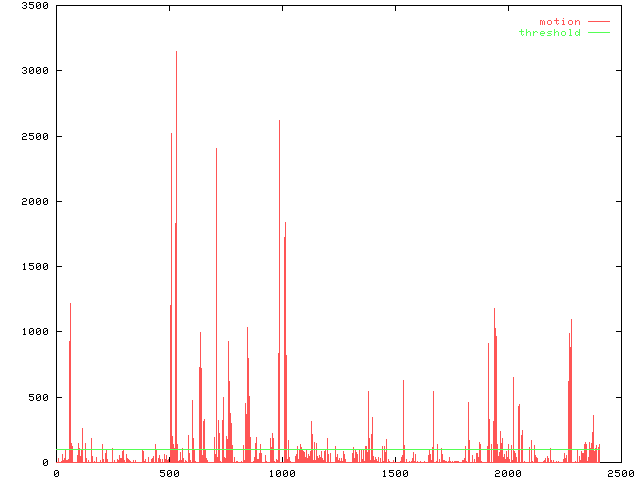Select the red motion legend line sample

point(598,21)
